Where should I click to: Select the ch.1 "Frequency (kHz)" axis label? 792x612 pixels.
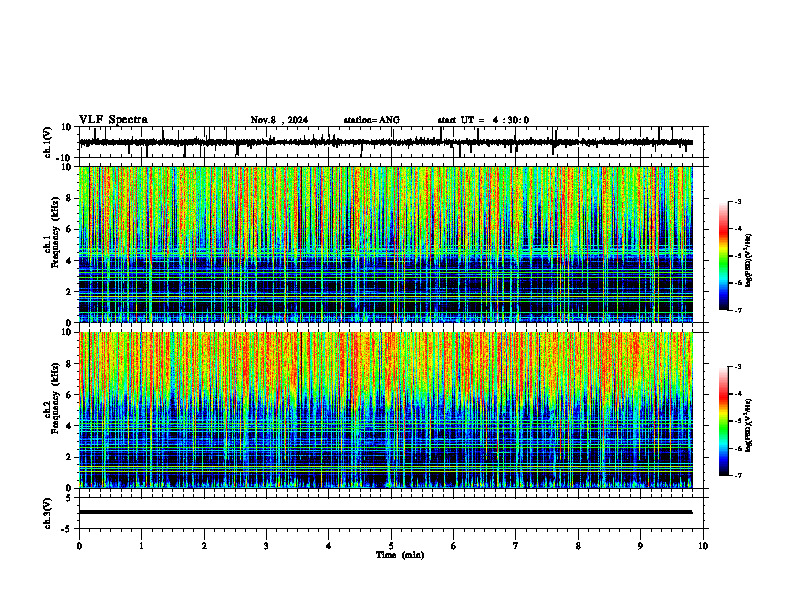[x=55, y=234]
